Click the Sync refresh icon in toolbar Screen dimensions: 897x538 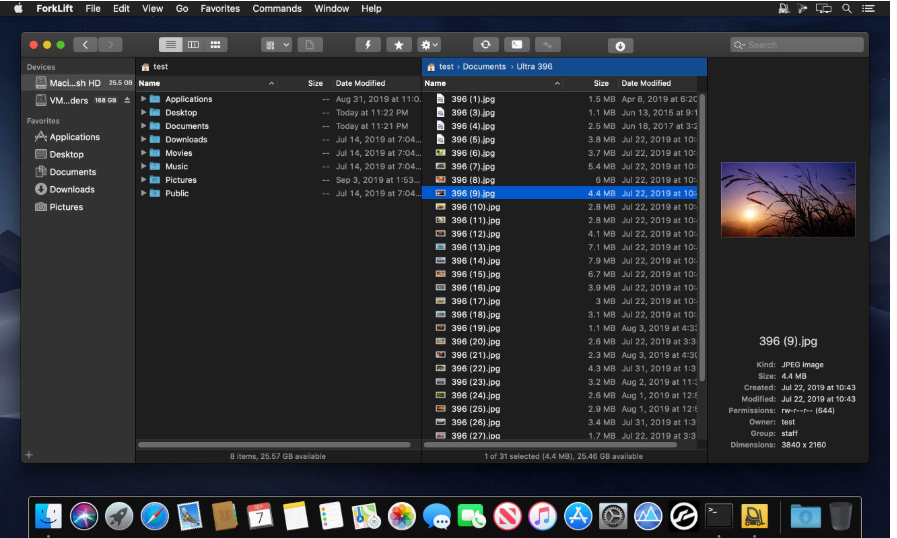coord(486,45)
